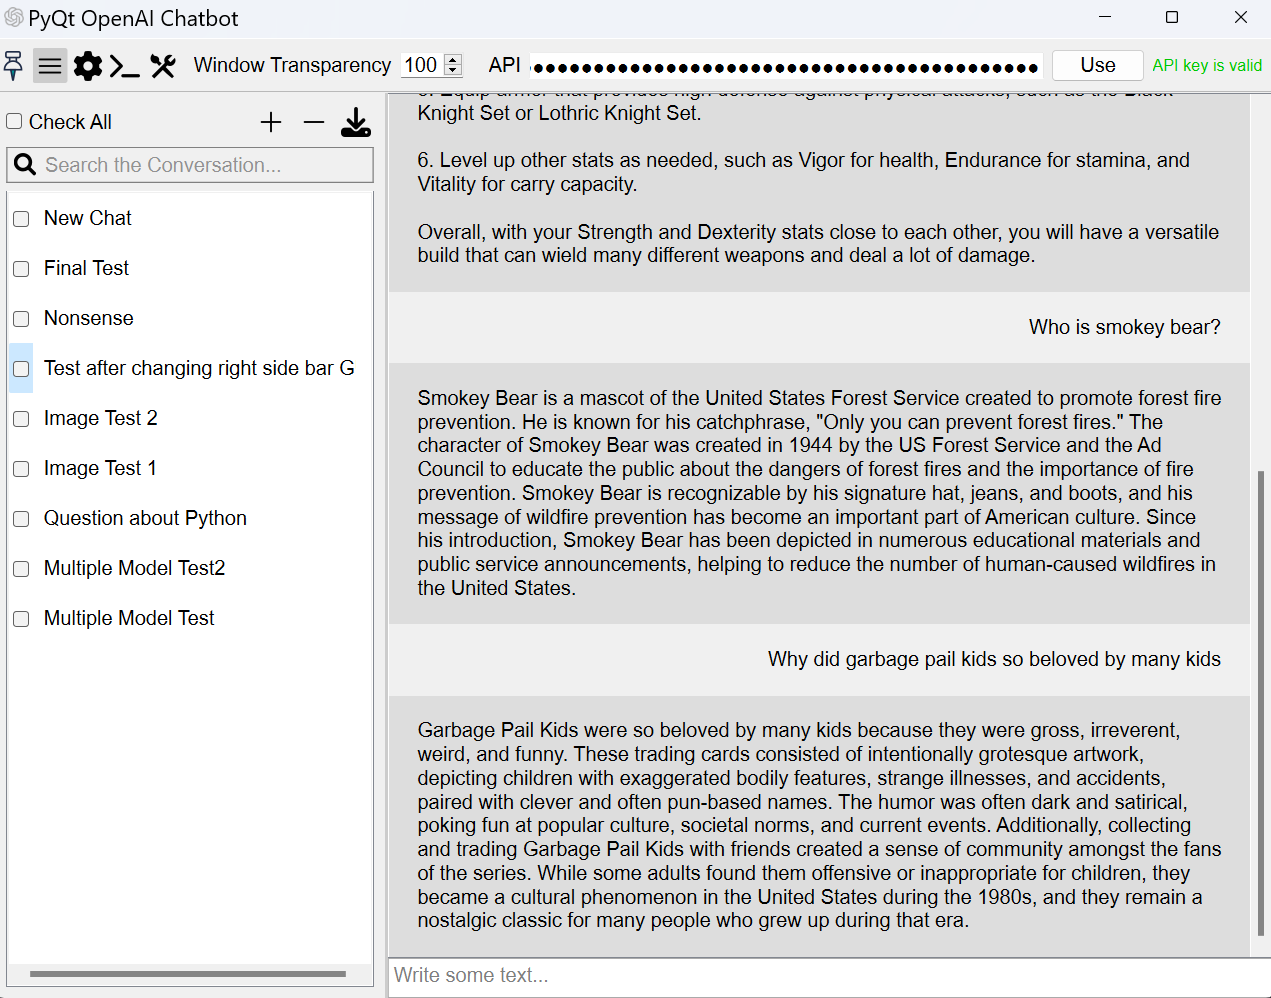The height and width of the screenshot is (998, 1271).
Task: Toggle the Check All checkbox
Action: click(14, 121)
